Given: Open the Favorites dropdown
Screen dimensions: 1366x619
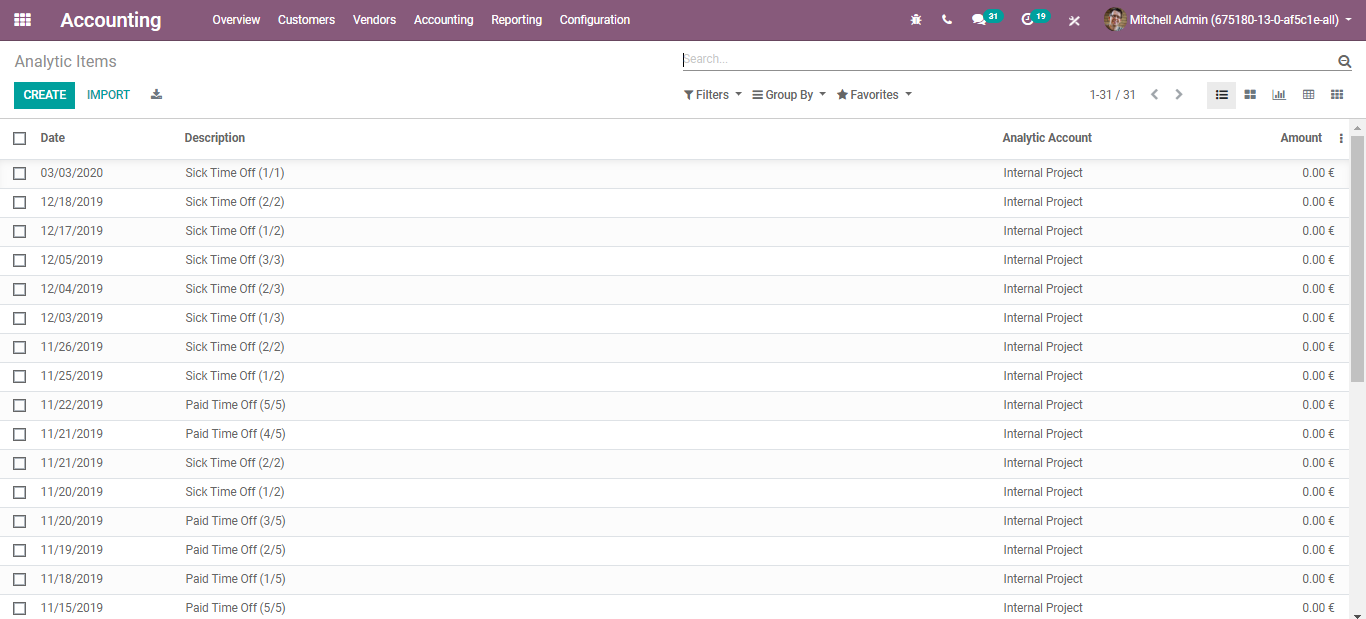Looking at the screenshot, I should tap(874, 95).
